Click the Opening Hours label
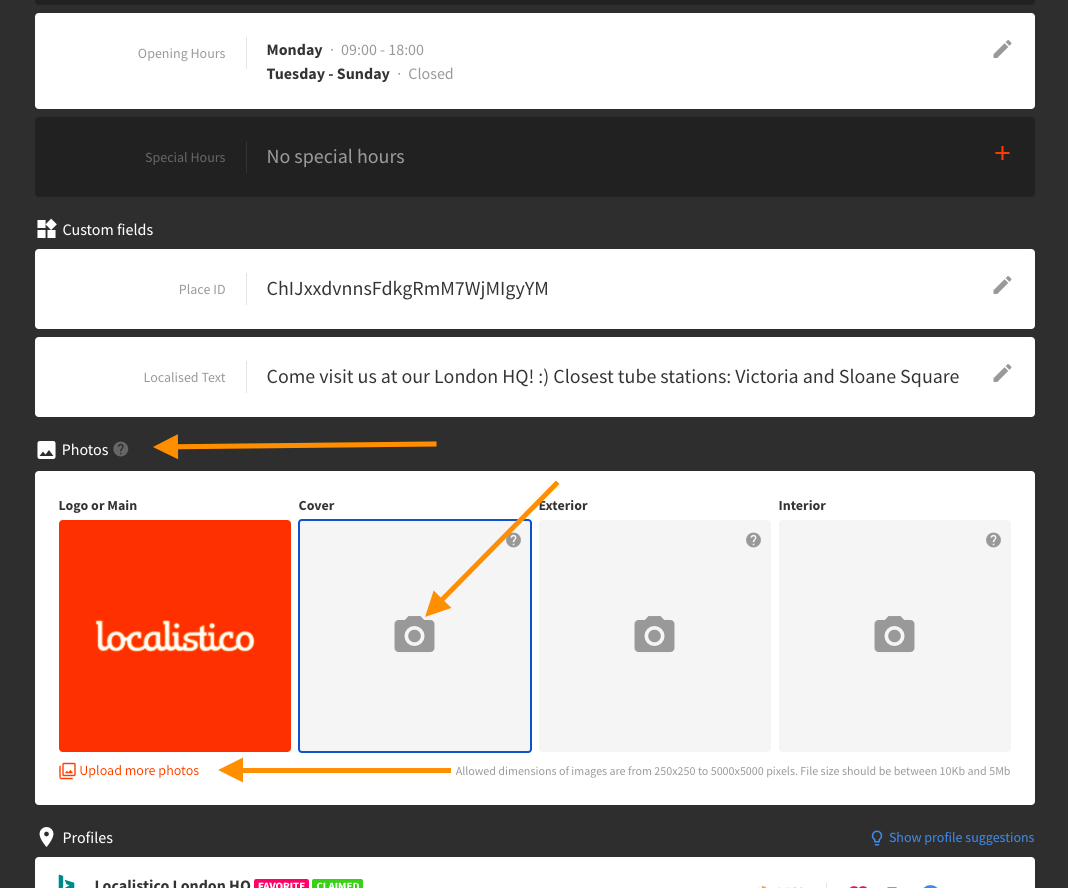The height and width of the screenshot is (888, 1068). point(181,54)
